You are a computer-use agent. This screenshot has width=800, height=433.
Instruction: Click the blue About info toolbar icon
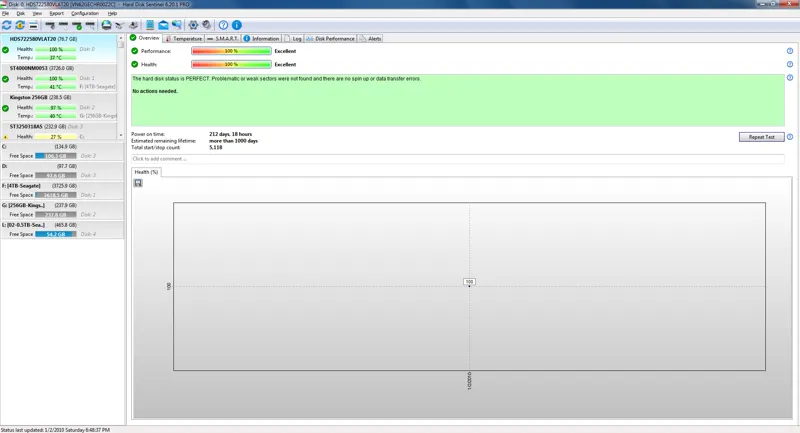(237, 25)
